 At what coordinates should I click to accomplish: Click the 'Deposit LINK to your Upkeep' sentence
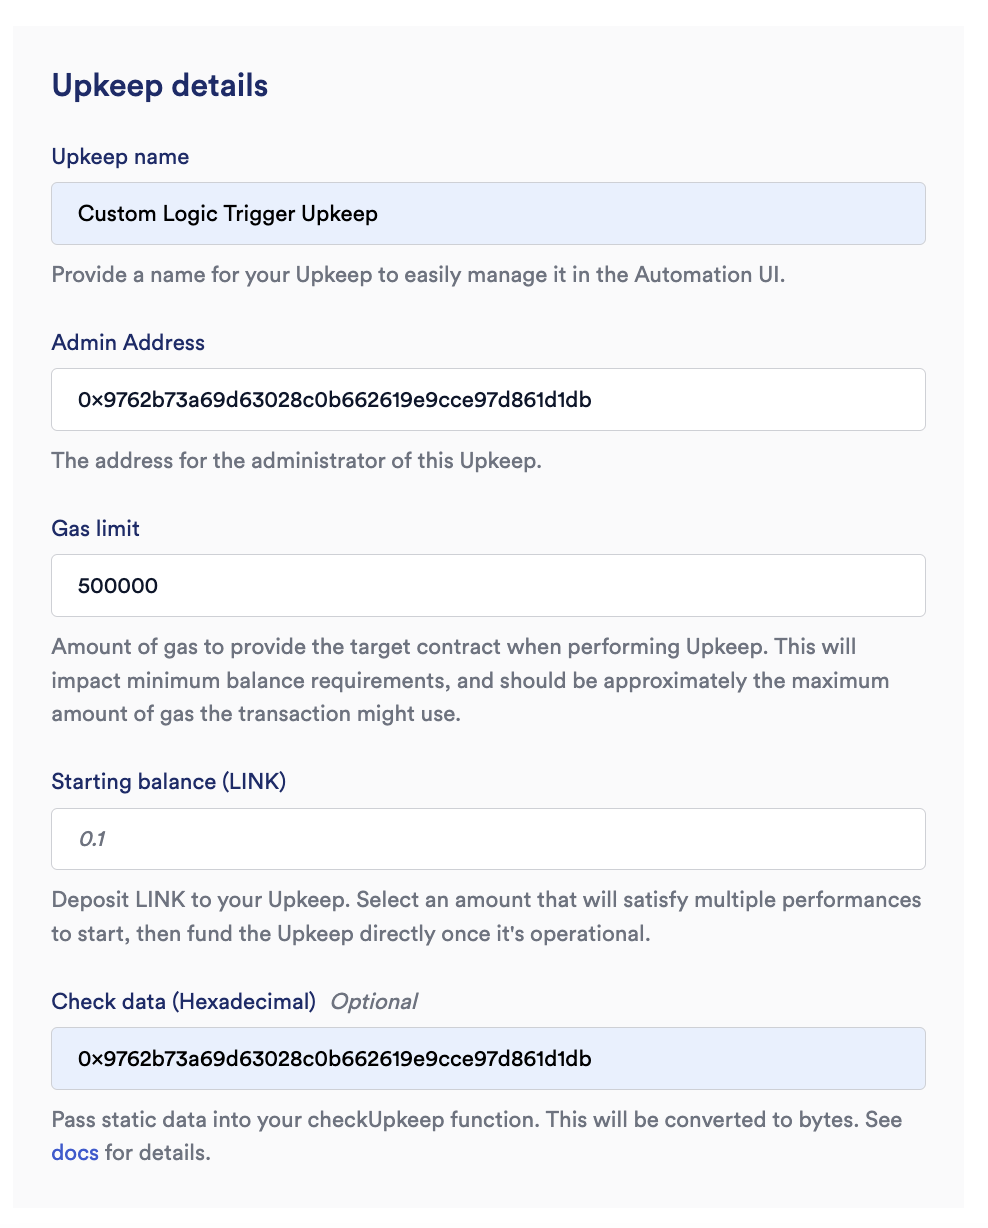point(200,899)
